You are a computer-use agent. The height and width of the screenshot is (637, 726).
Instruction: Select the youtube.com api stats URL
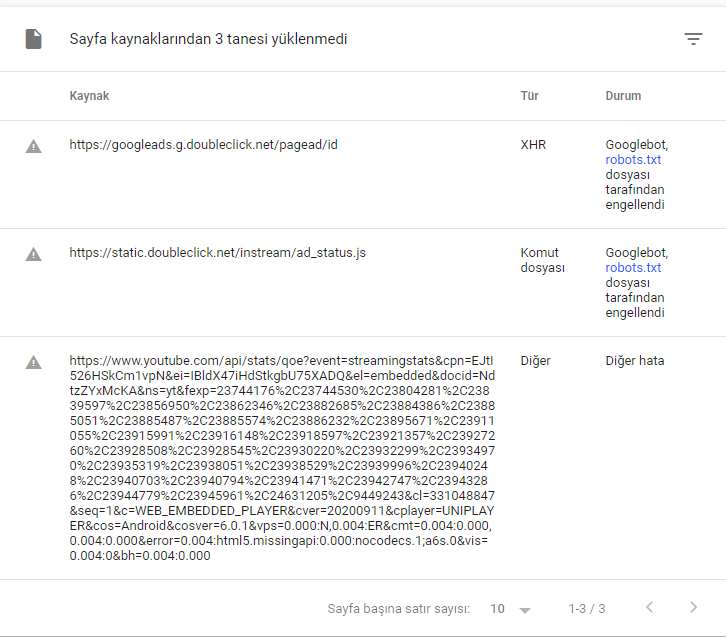click(x=282, y=458)
